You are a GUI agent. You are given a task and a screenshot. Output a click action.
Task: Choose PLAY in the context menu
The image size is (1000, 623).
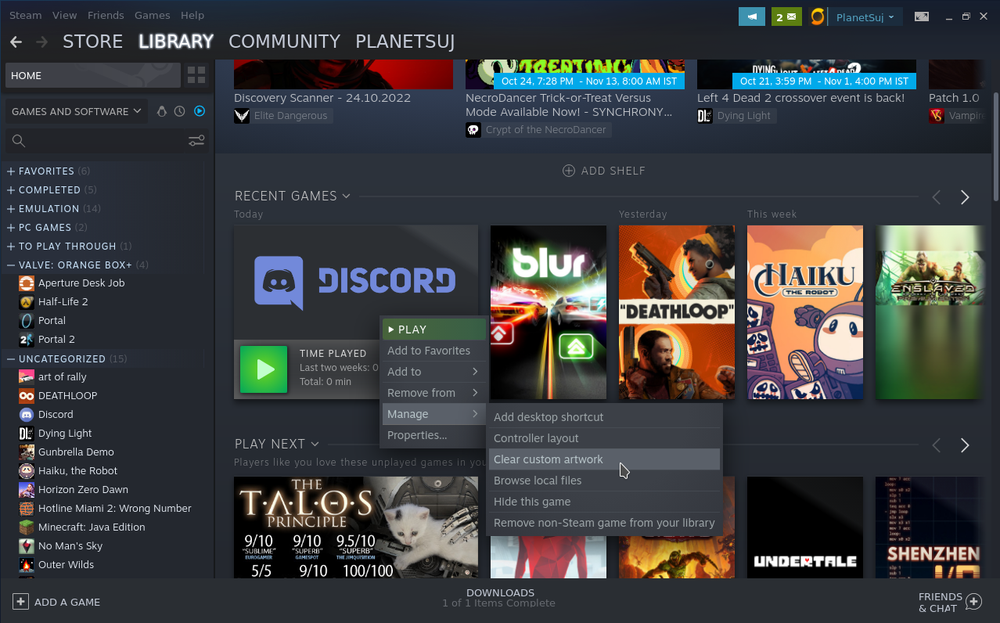point(434,330)
